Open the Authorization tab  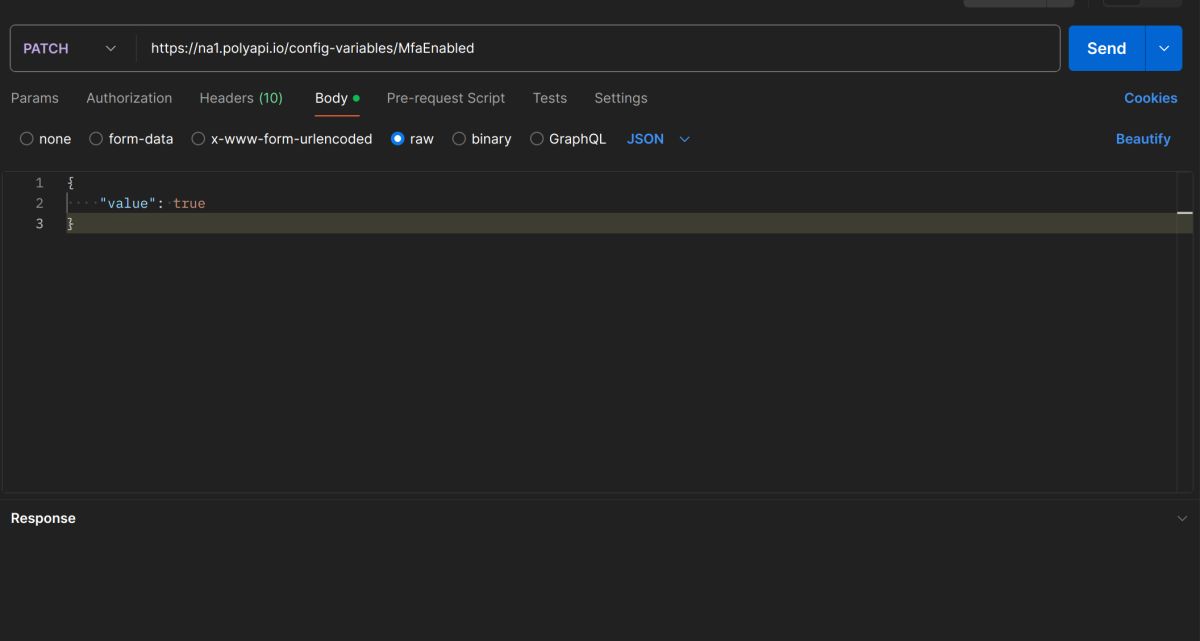click(129, 98)
